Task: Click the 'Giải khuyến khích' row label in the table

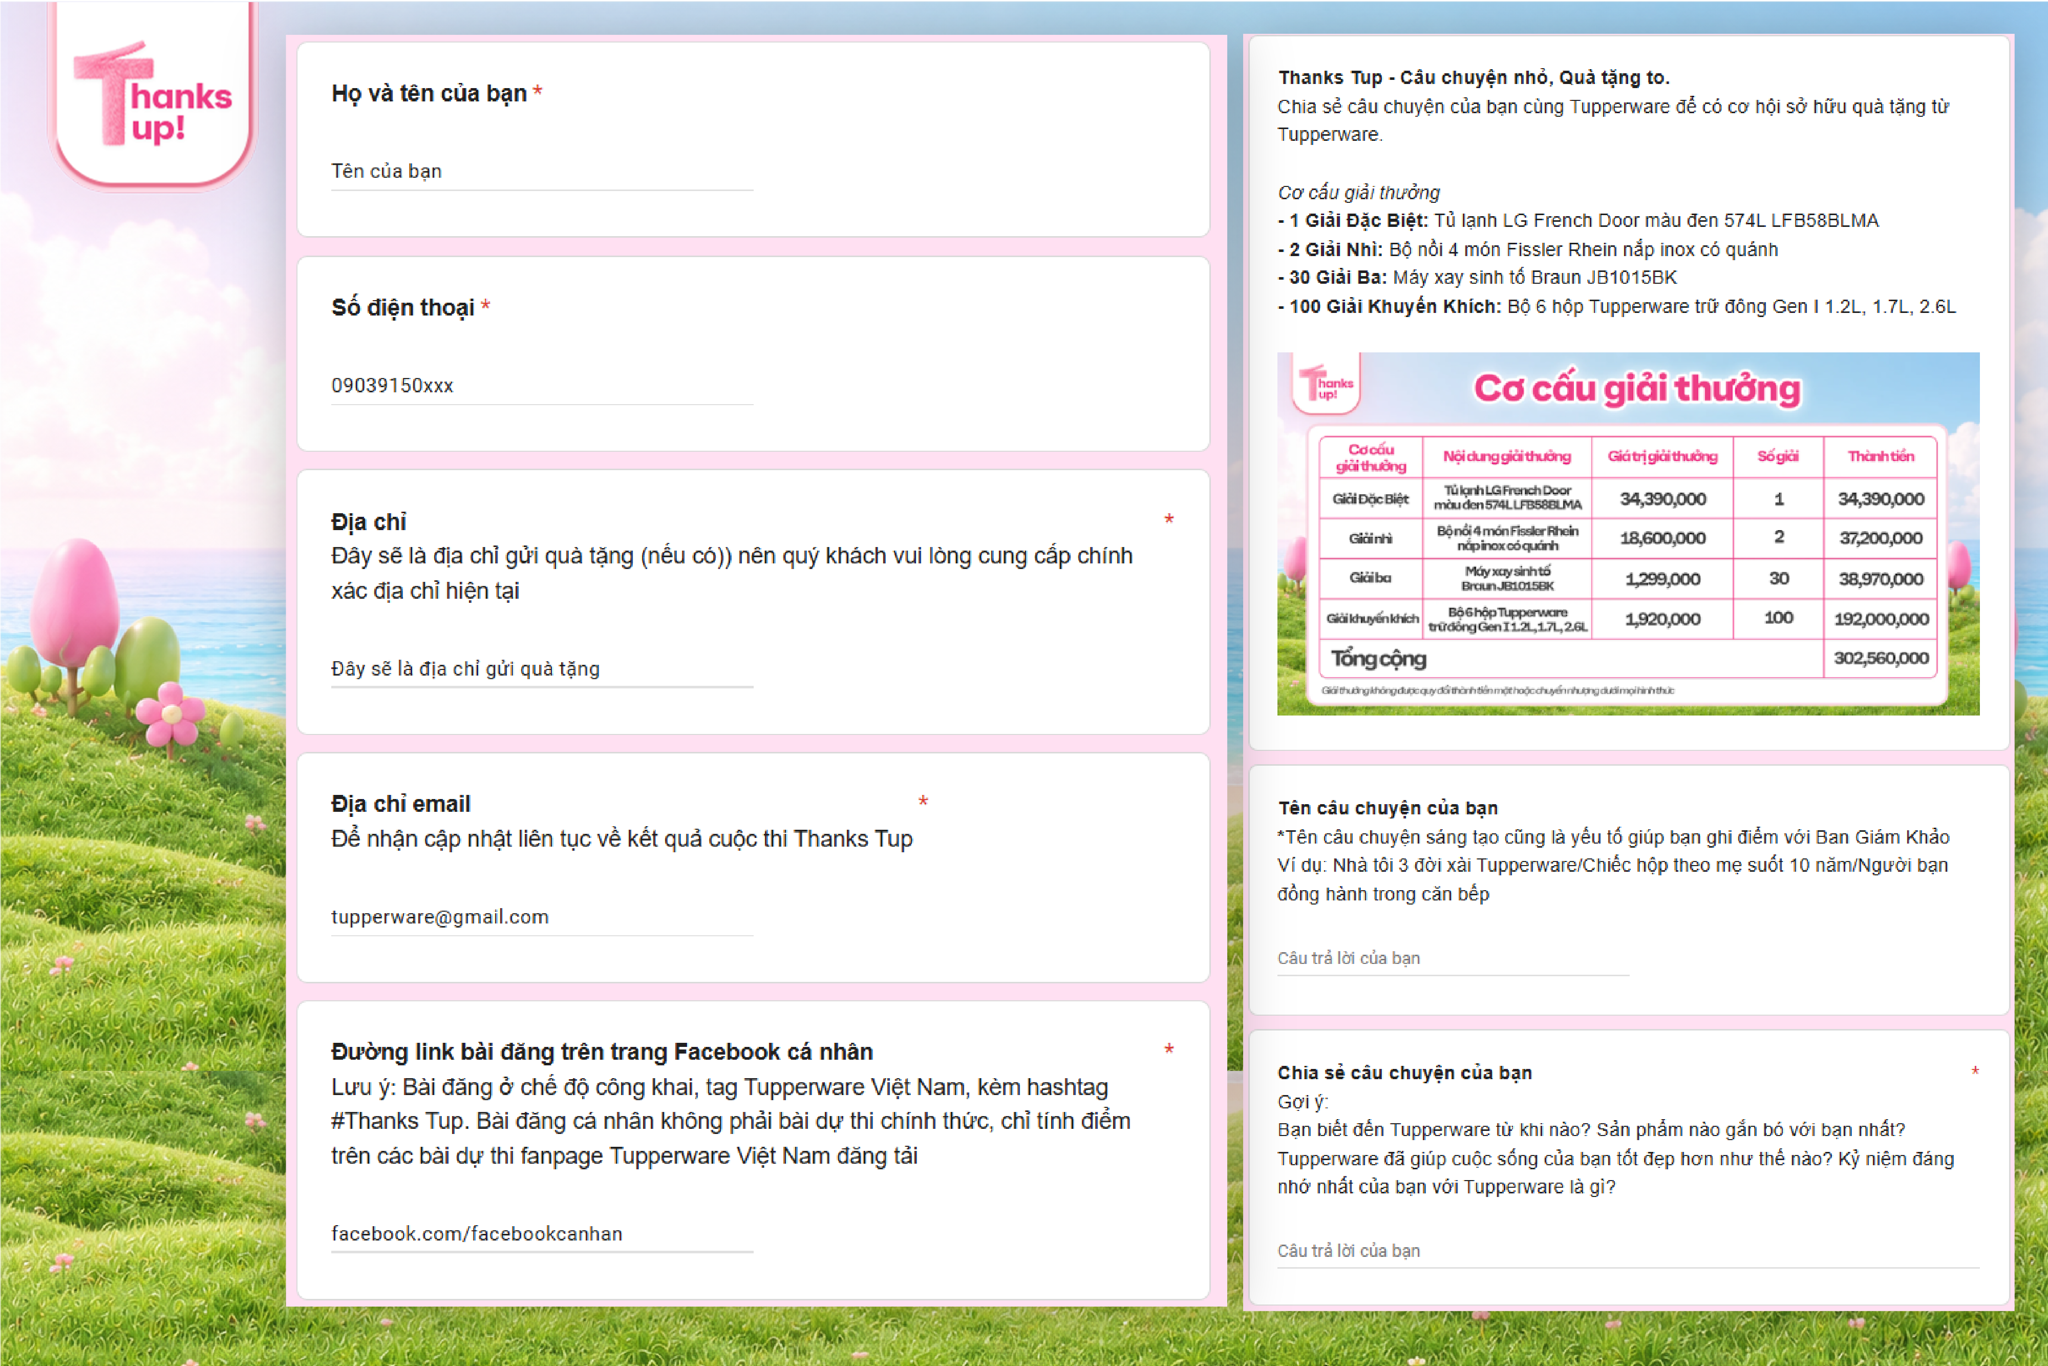Action: tap(1372, 619)
